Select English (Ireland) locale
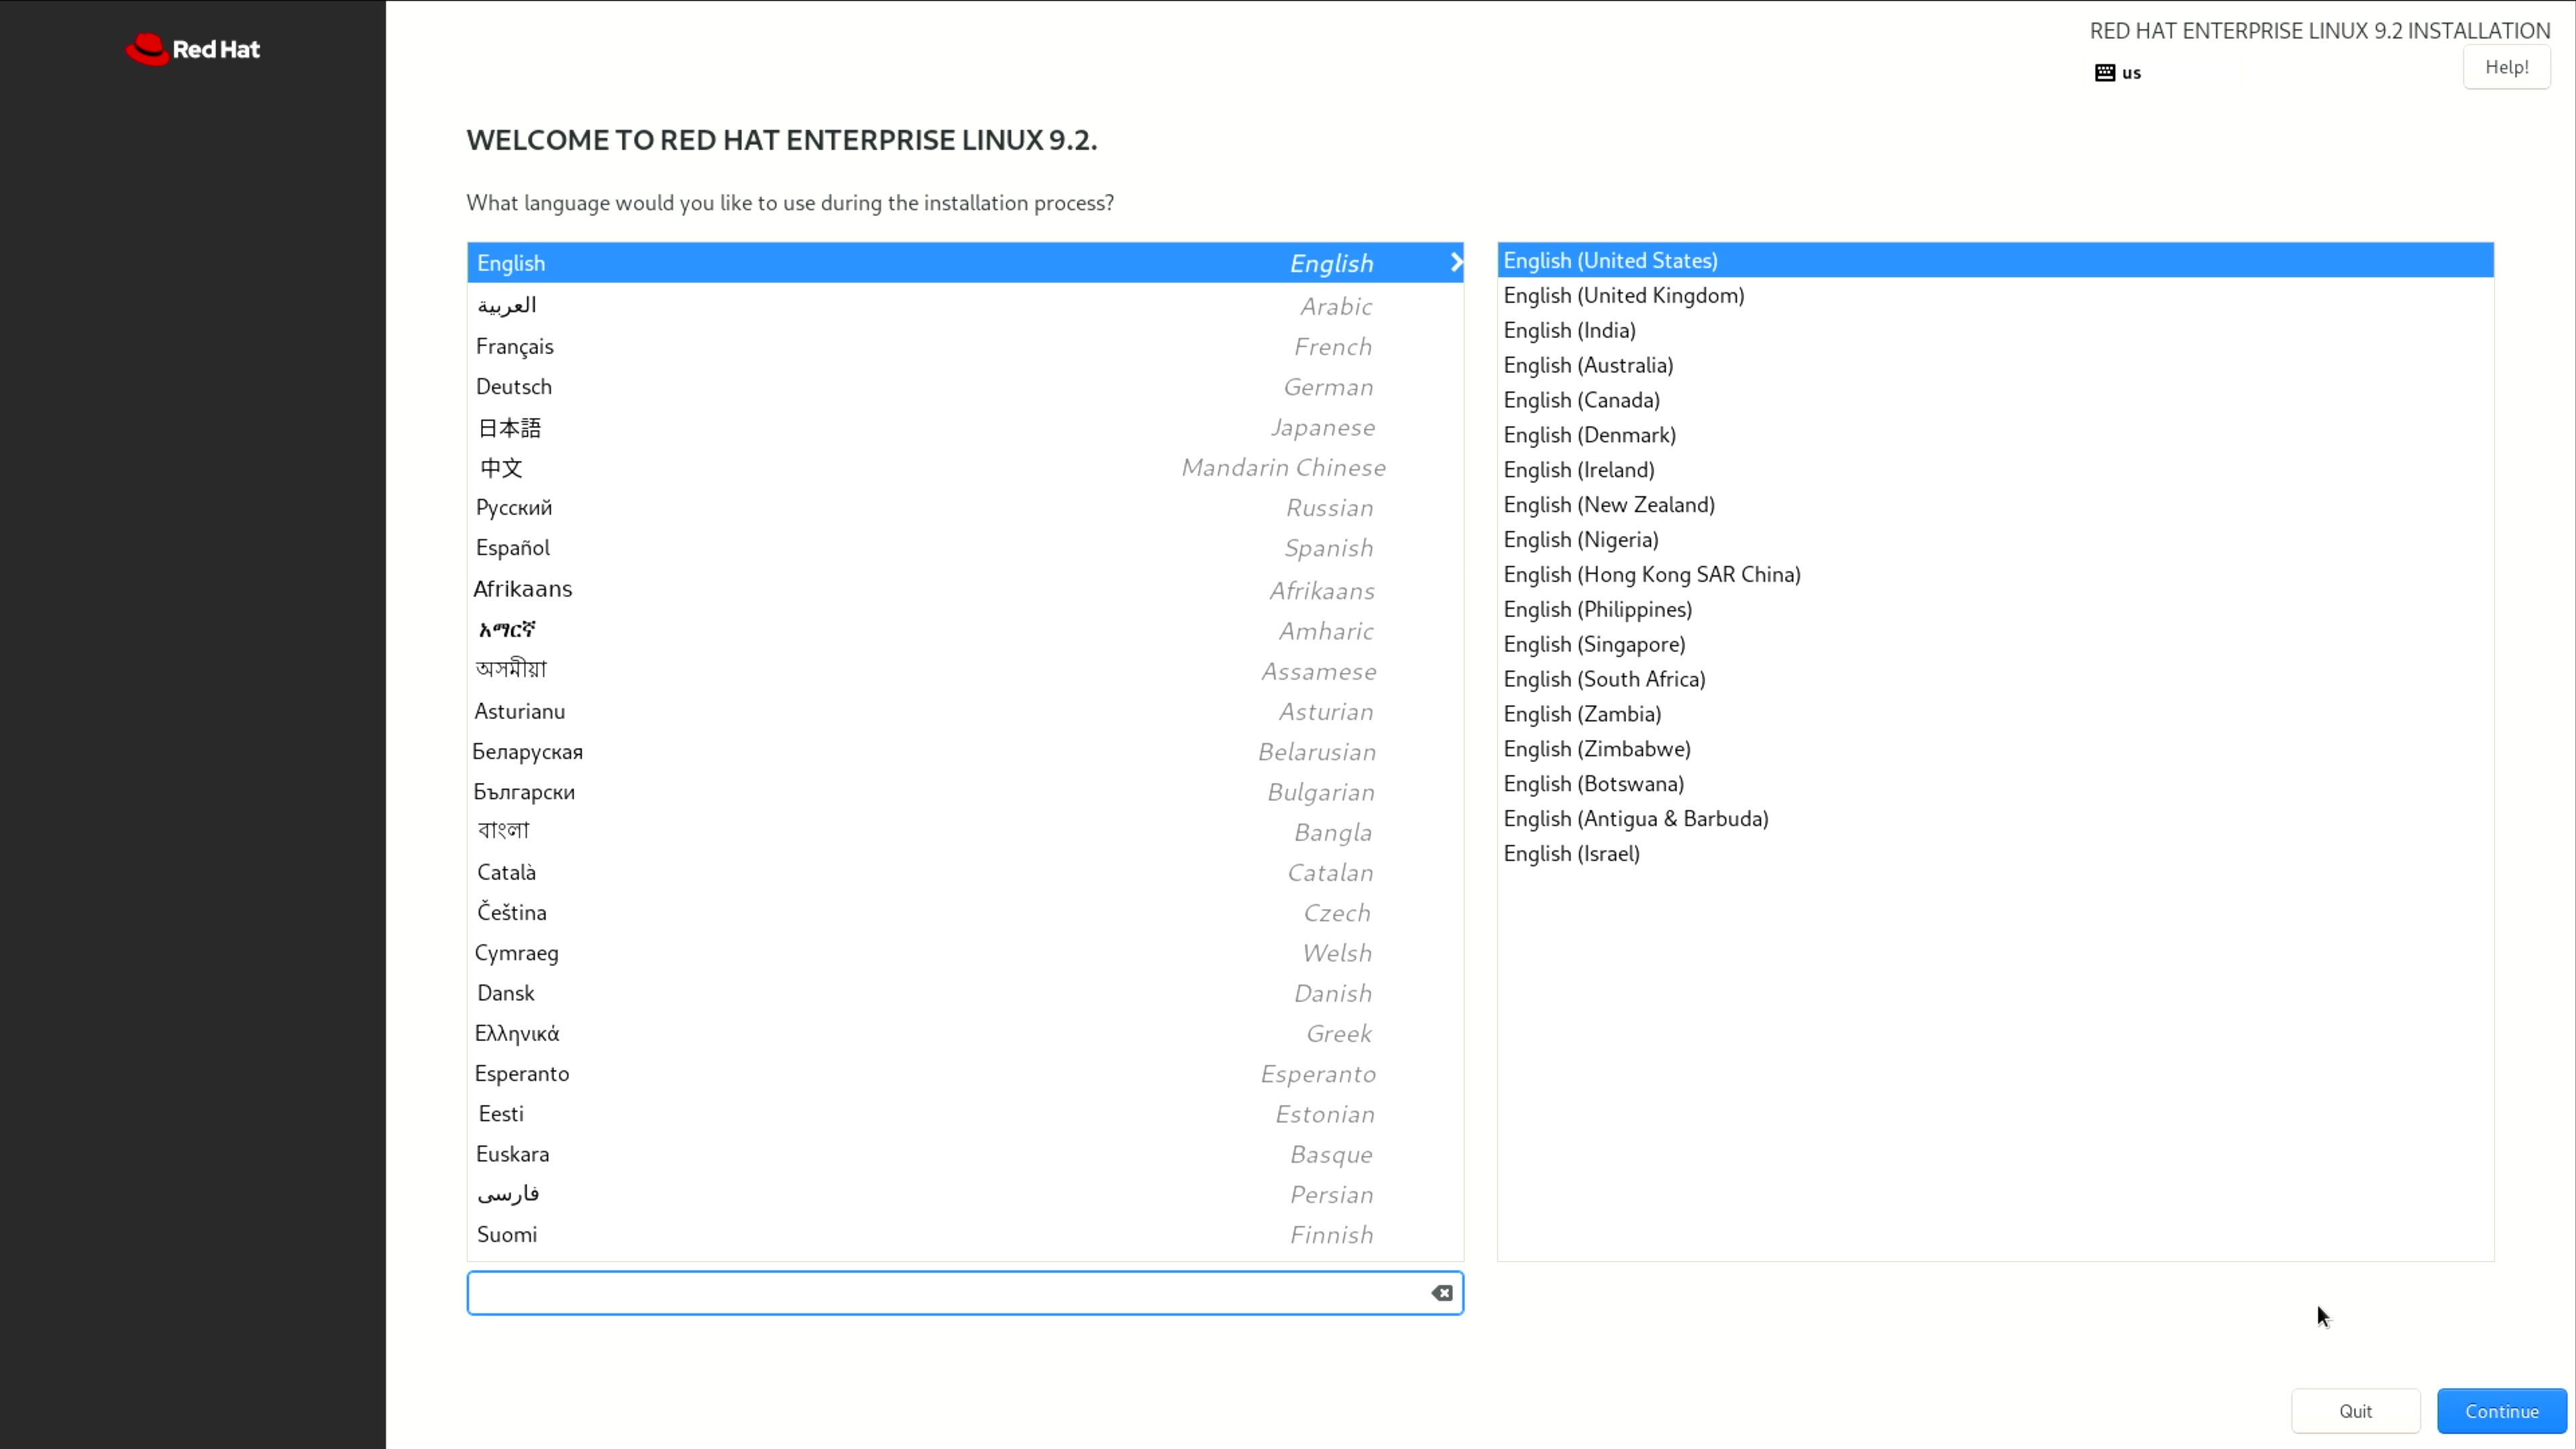This screenshot has width=2576, height=1449. (1995, 470)
